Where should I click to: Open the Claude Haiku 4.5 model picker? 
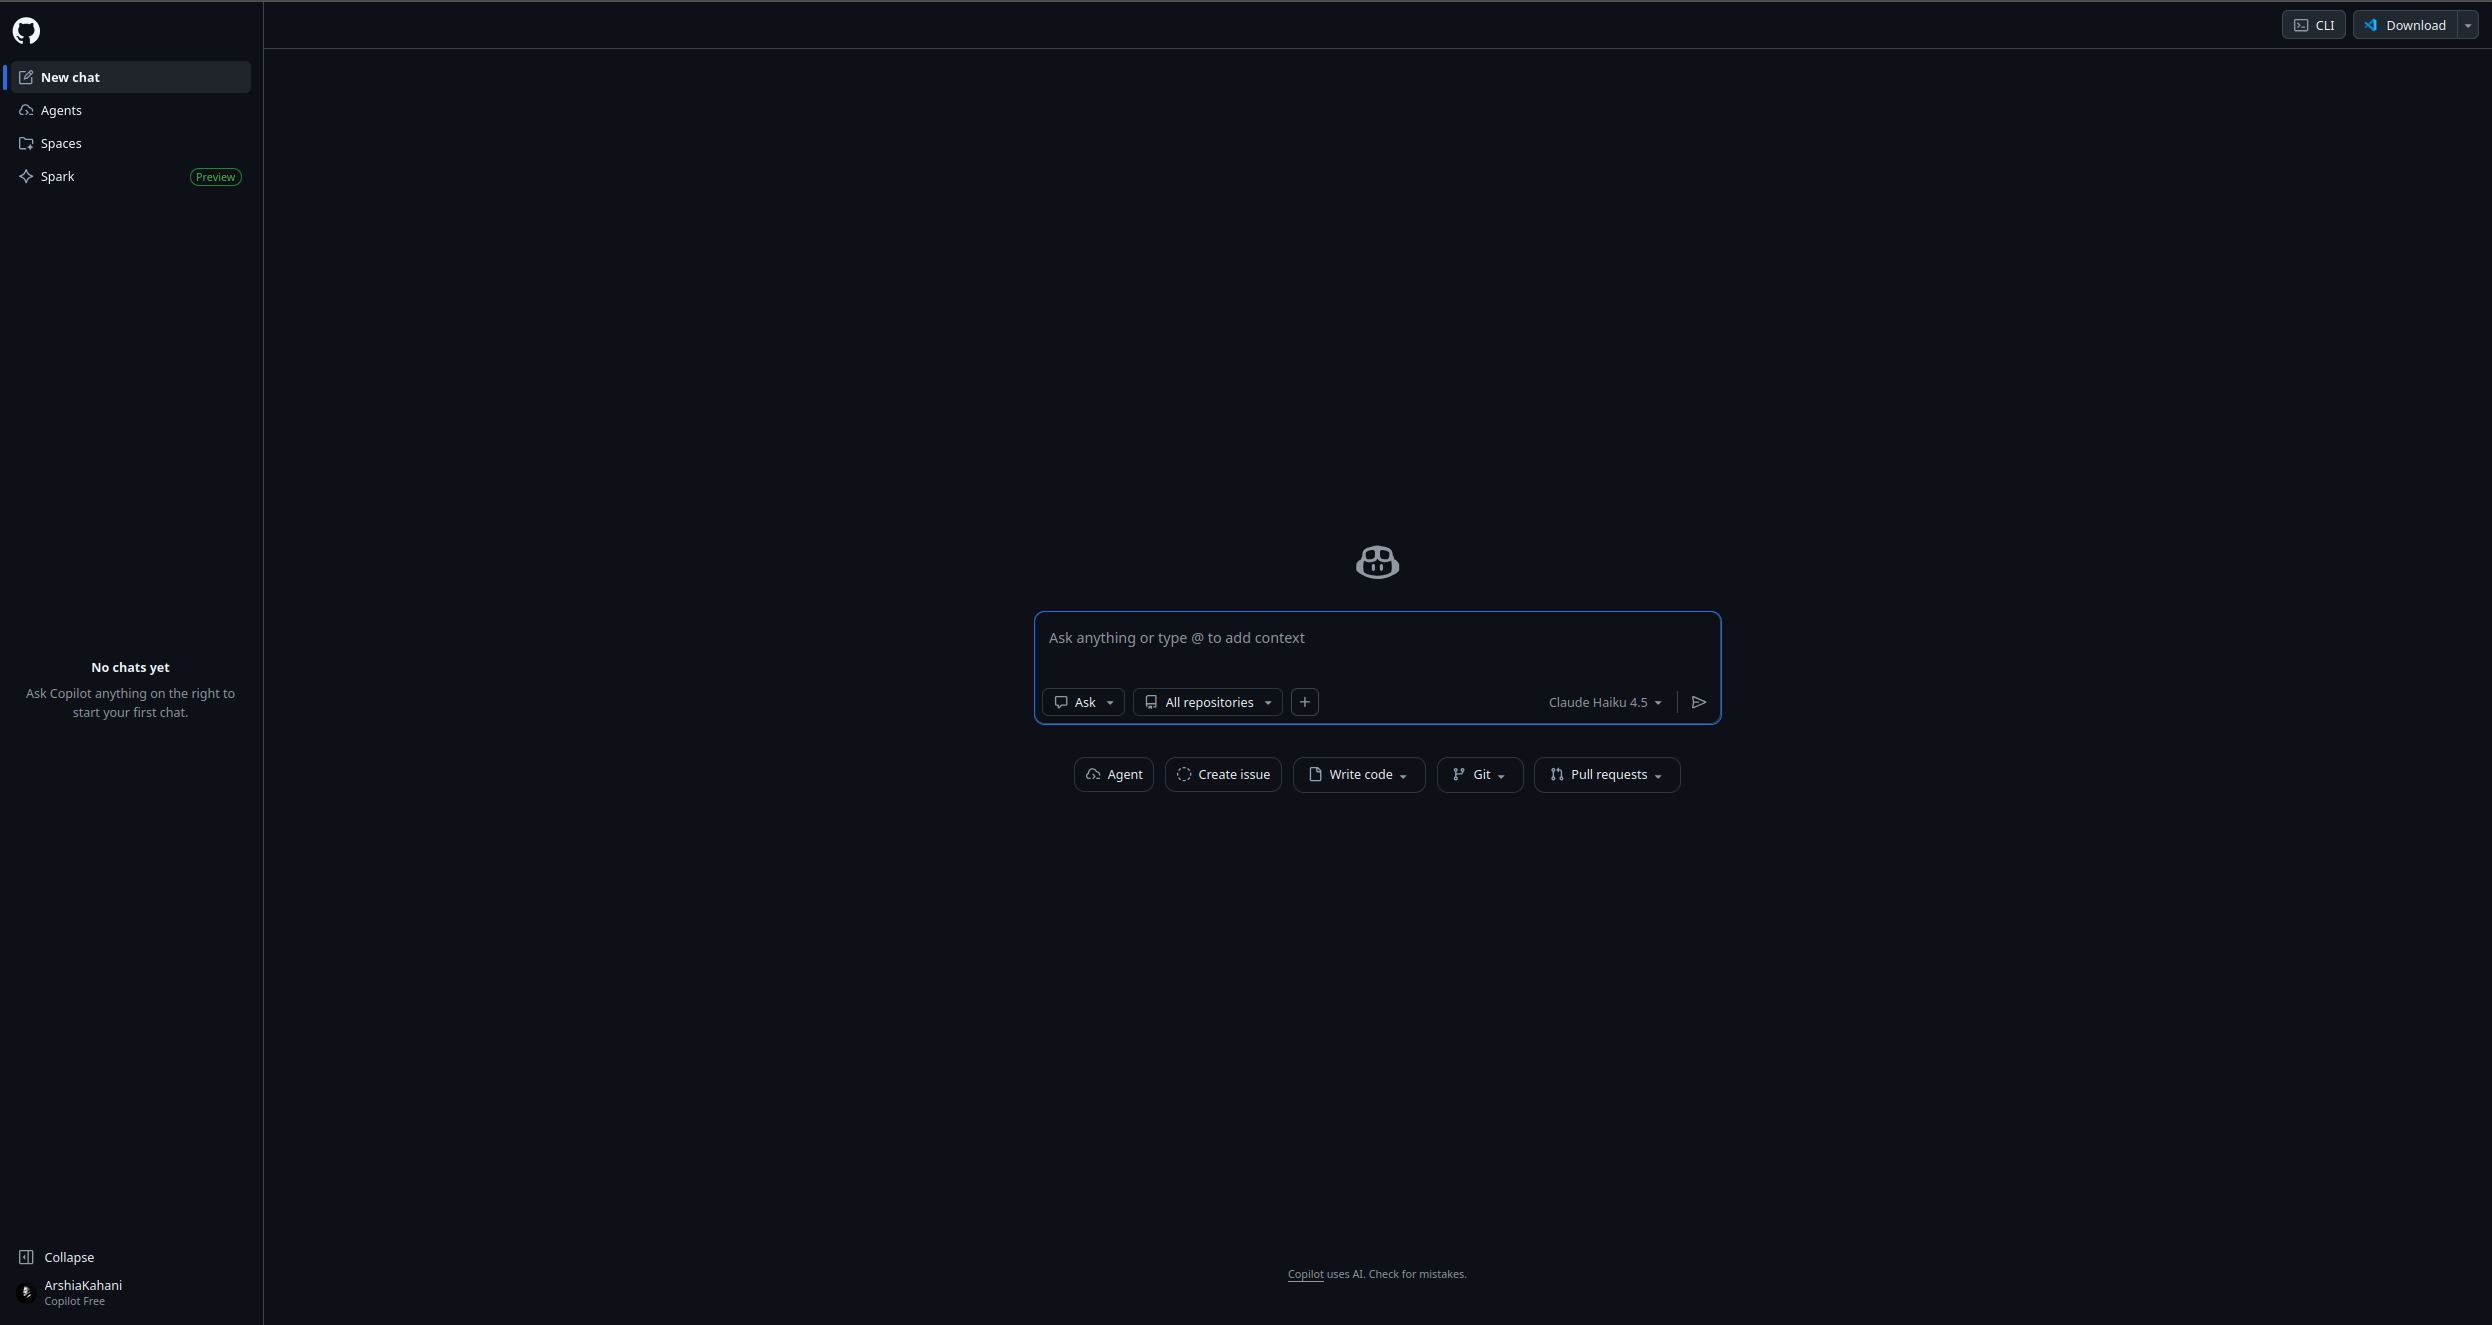[1605, 702]
